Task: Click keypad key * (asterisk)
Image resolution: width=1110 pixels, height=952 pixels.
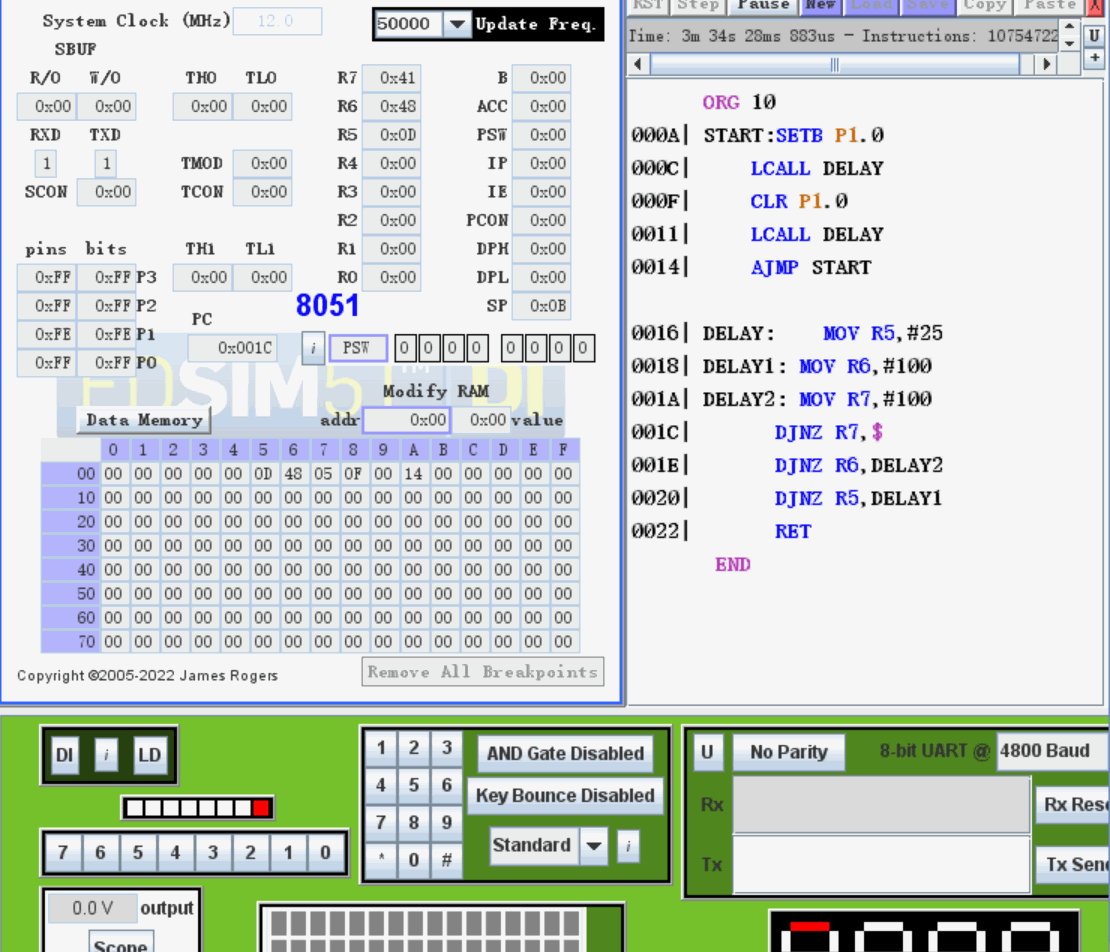Action: click(x=381, y=860)
